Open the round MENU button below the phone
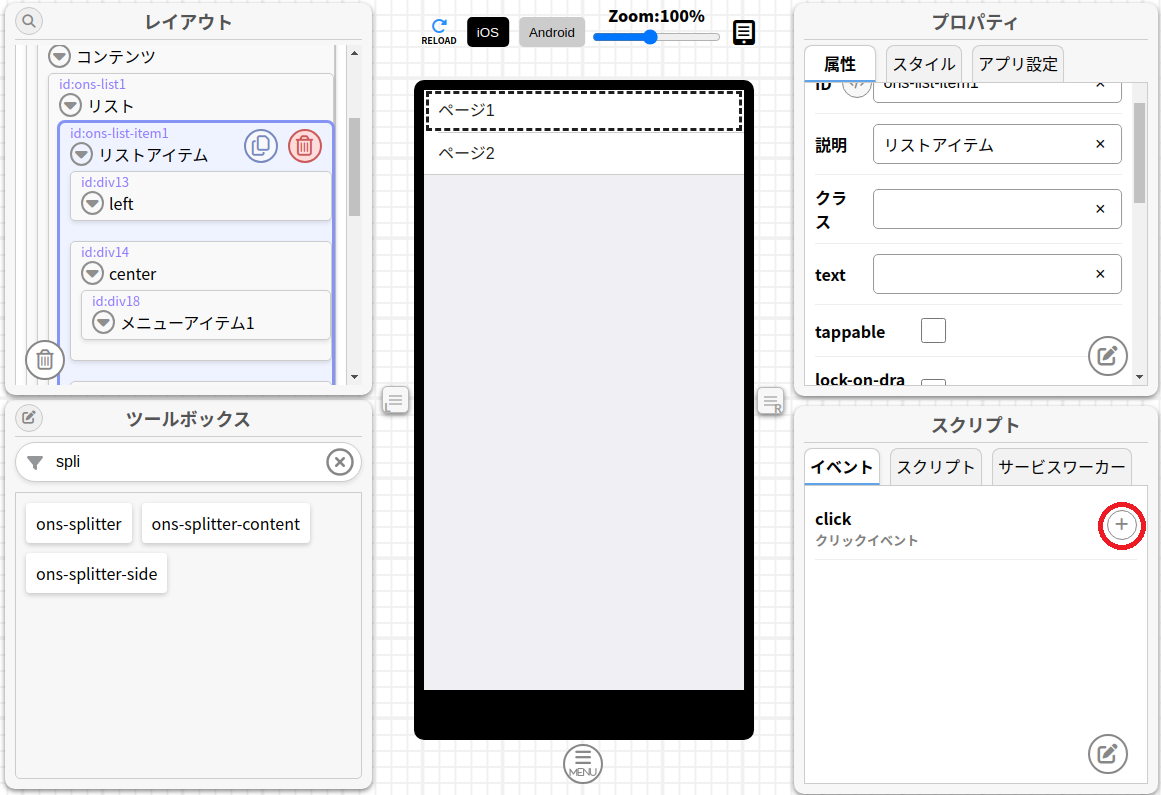1161x795 pixels. pyautogui.click(x=583, y=764)
